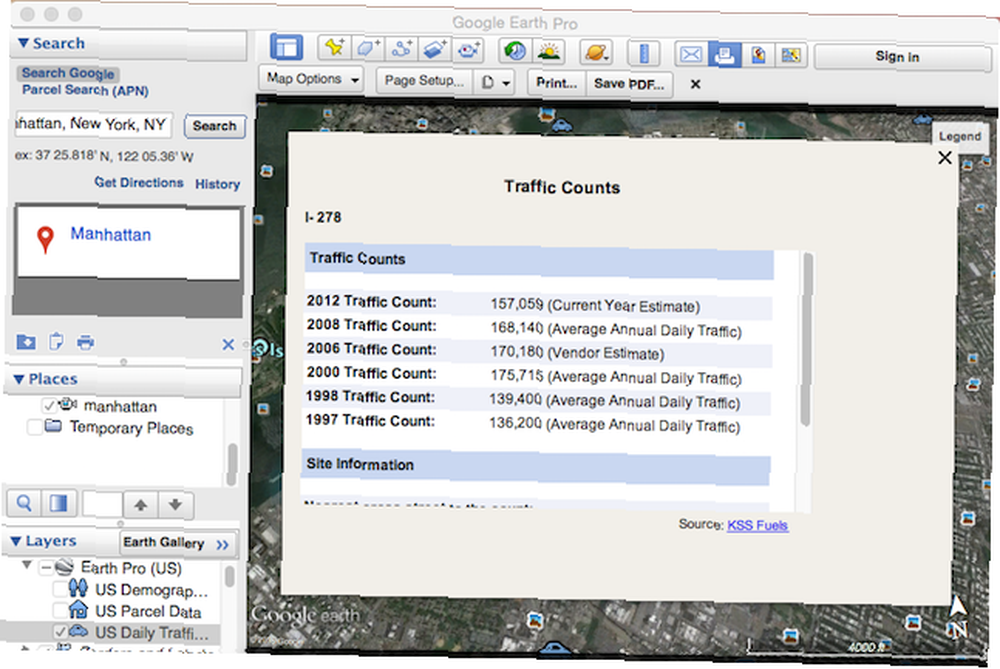Print search results icon
The height and width of the screenshot is (669, 1000).
click(x=85, y=342)
